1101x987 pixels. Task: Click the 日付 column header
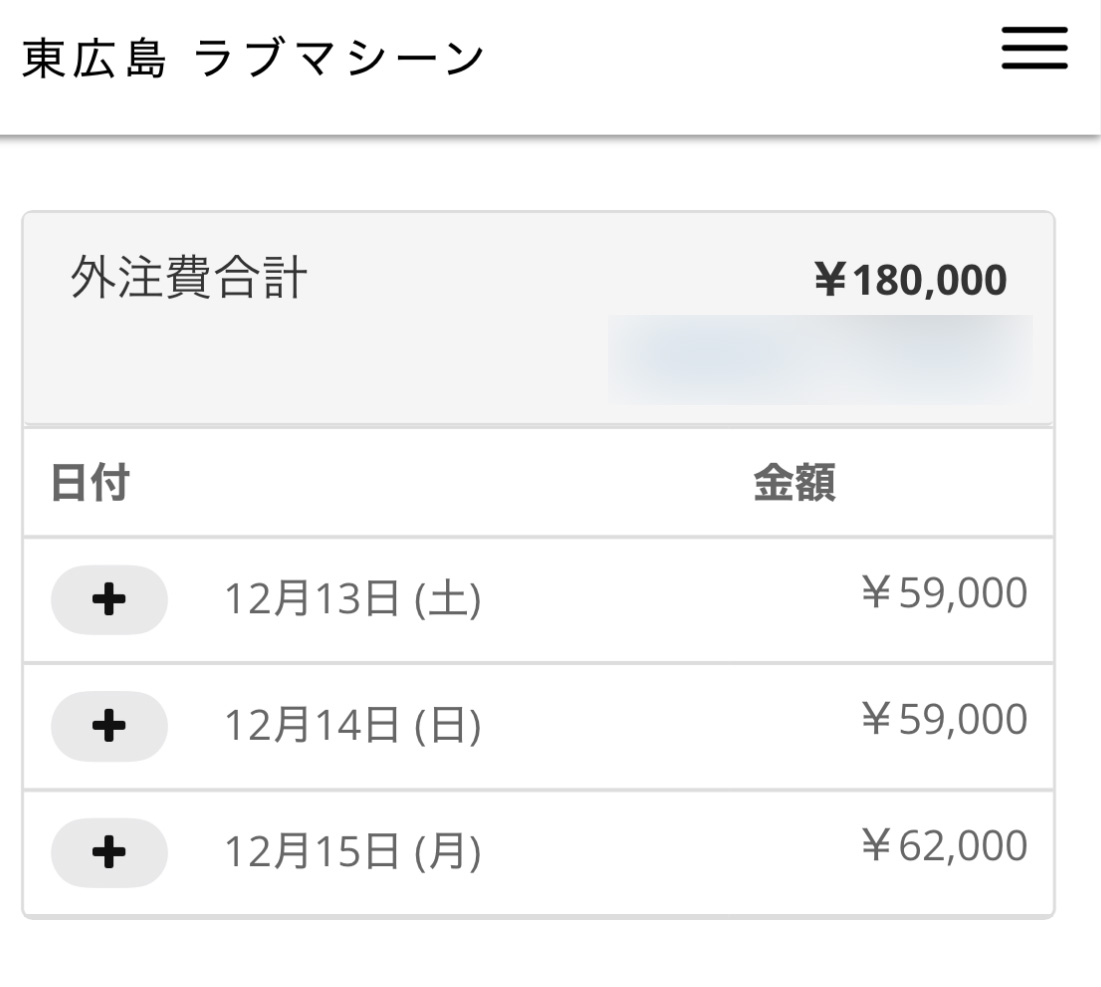point(89,485)
